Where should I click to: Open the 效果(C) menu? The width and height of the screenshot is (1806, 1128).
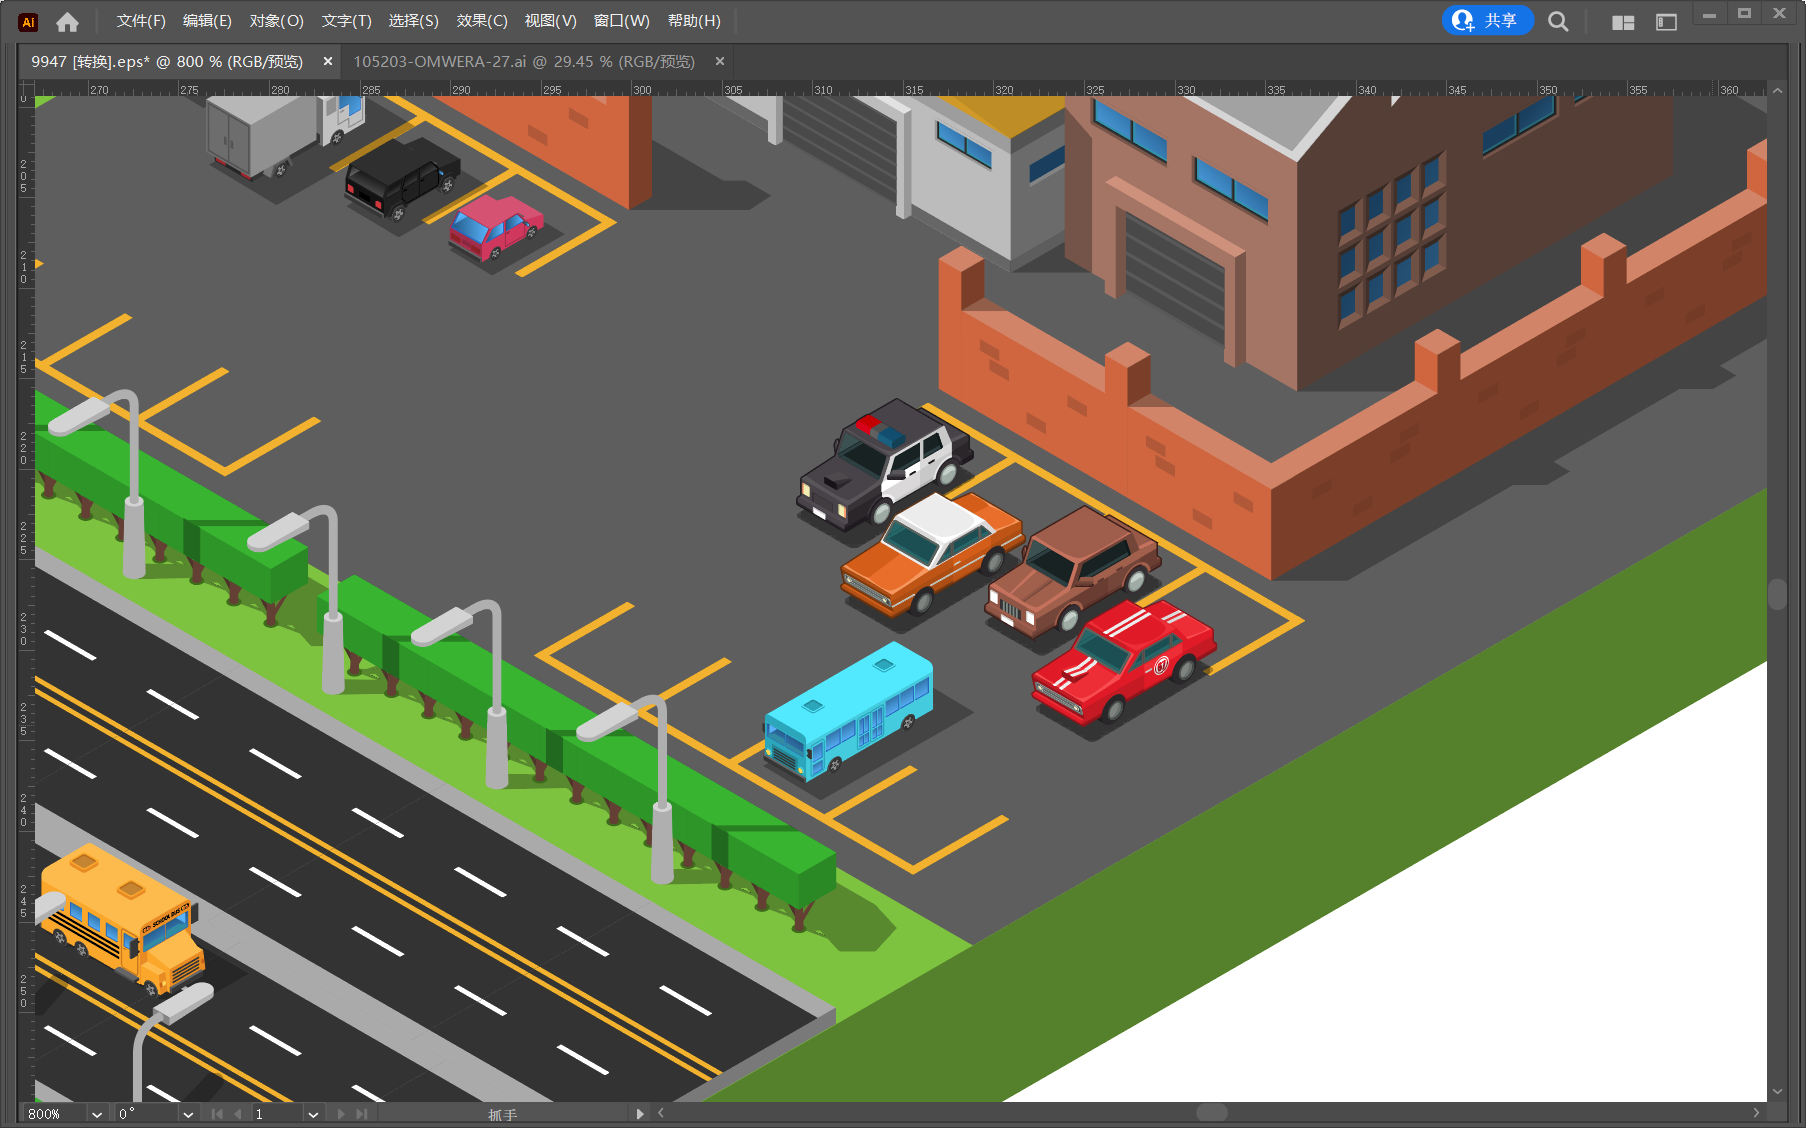coord(482,21)
